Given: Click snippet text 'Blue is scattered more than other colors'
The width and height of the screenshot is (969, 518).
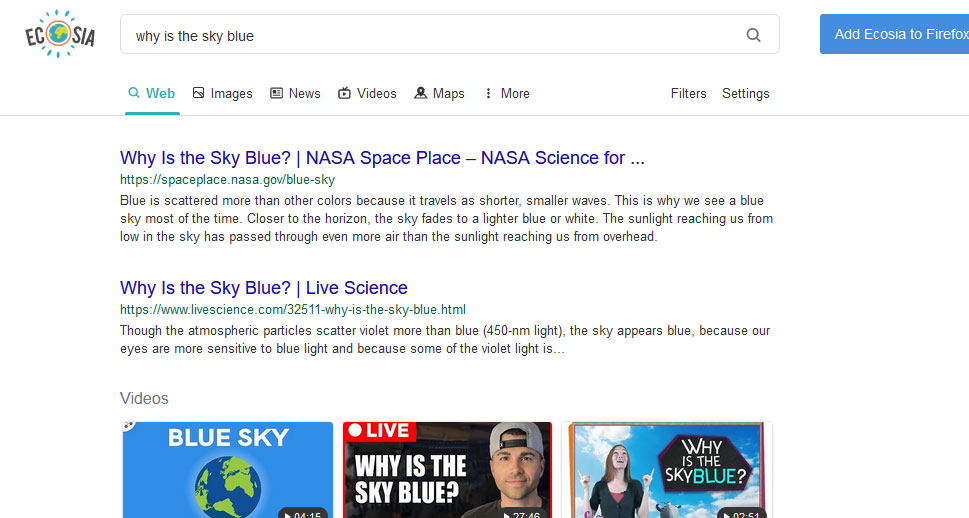Looking at the screenshot, I should [x=237, y=201].
